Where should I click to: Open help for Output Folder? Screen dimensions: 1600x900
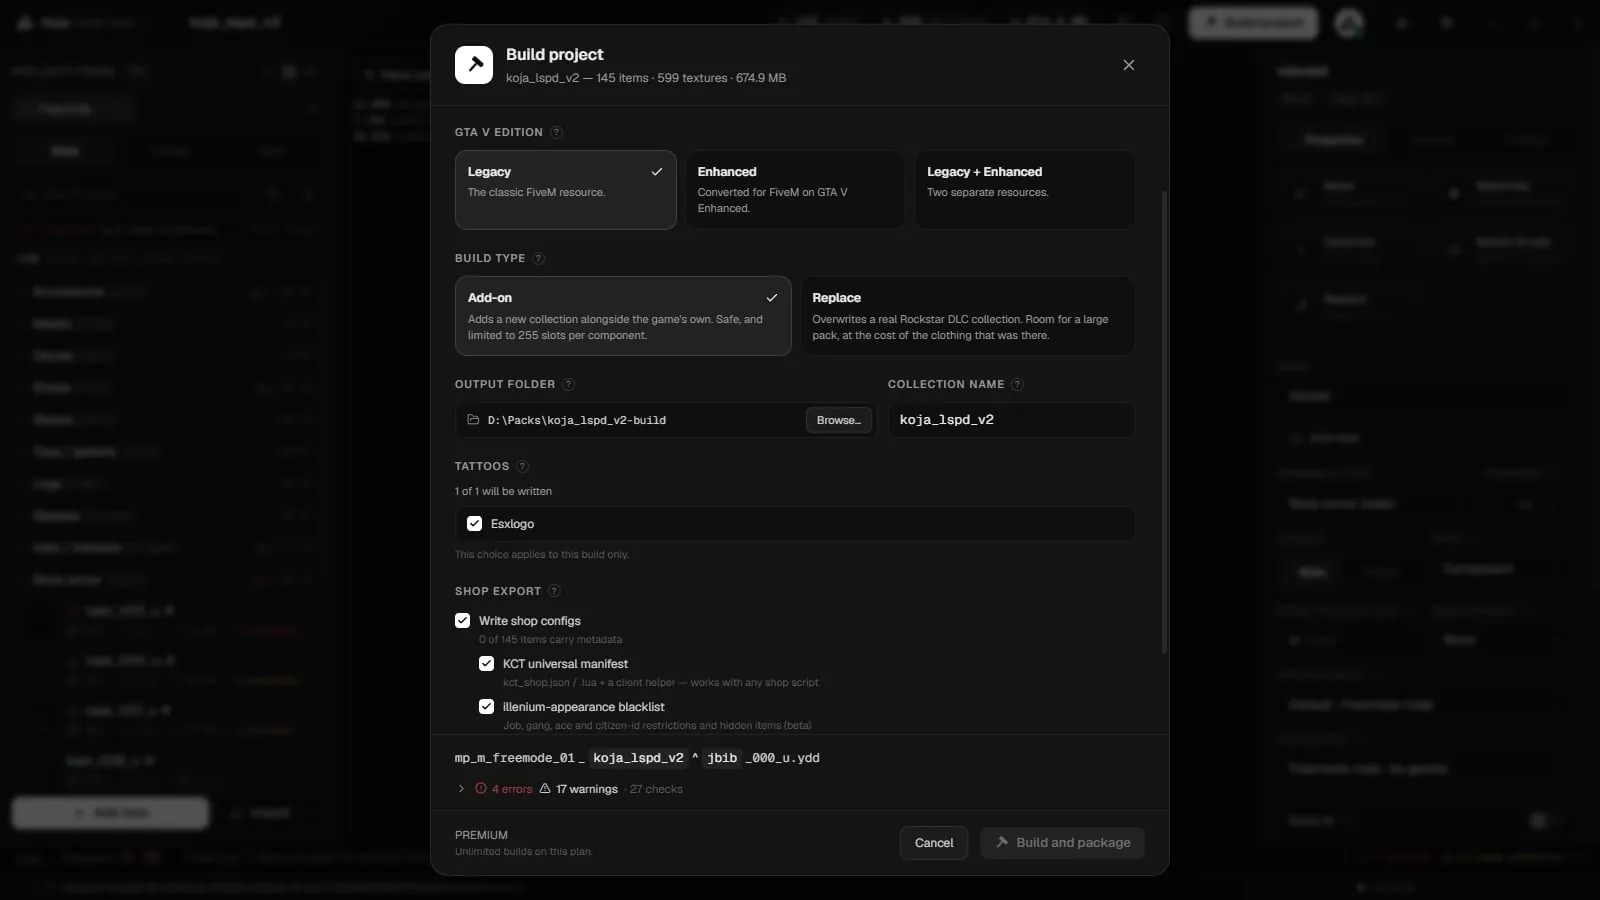coord(568,384)
